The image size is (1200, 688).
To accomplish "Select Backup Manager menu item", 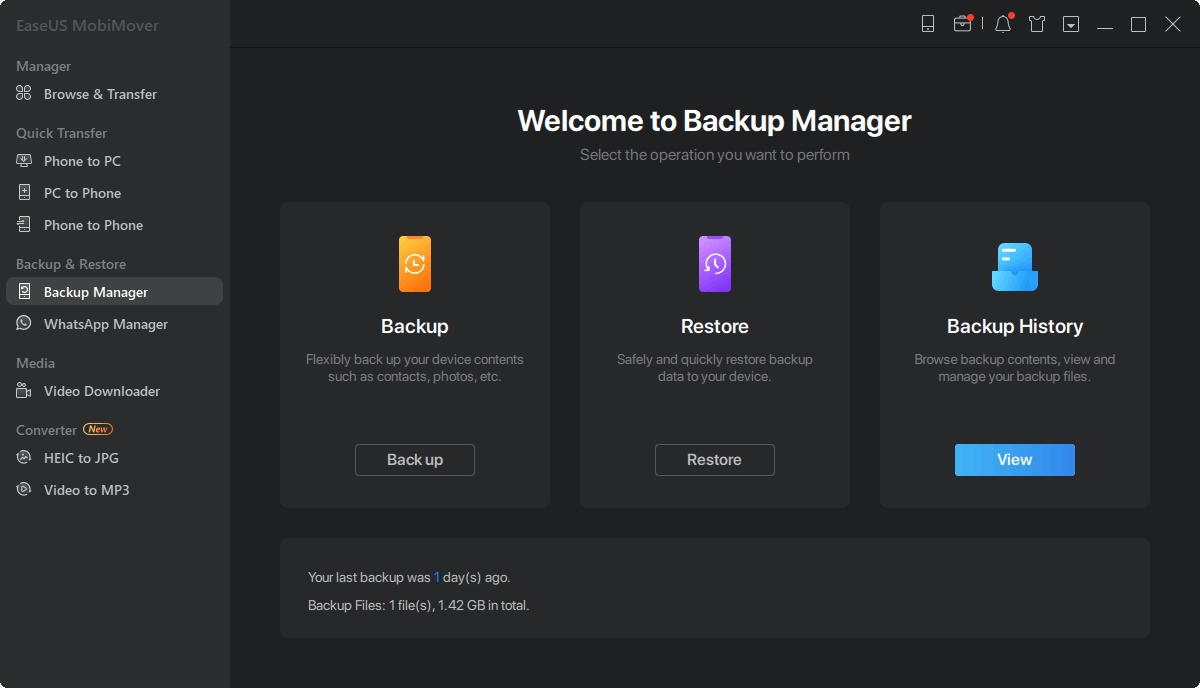I will tap(114, 292).
